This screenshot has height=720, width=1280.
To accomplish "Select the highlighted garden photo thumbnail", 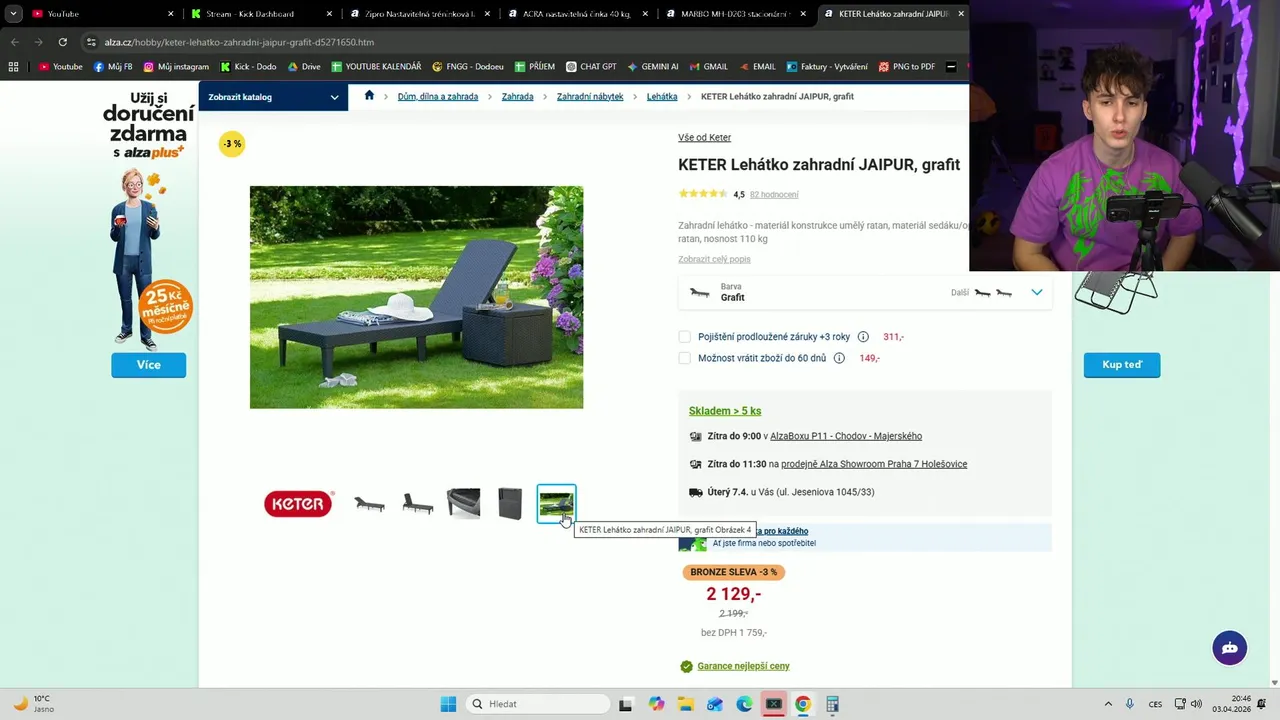I will pyautogui.click(x=557, y=504).
